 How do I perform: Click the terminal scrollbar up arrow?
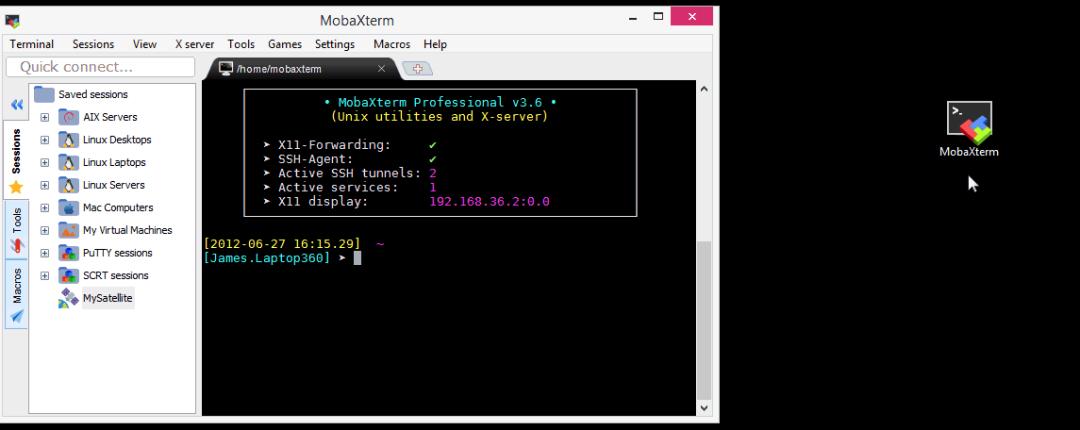[x=703, y=90]
